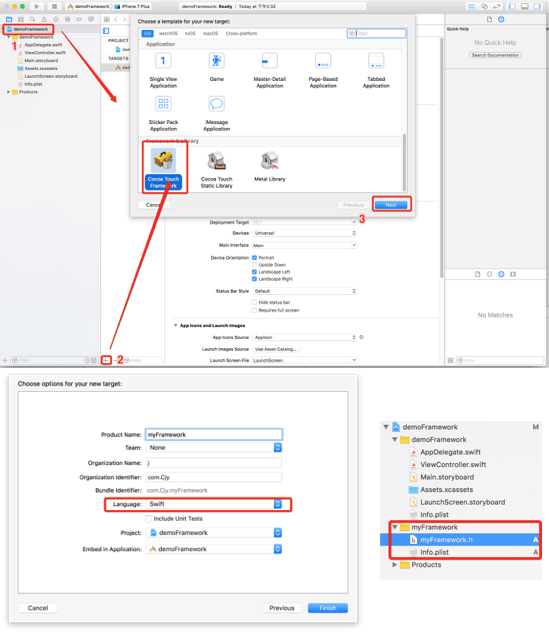Open the File inspector page icon
Image resolution: width=549 pixels, height=633 pixels.
489,19
